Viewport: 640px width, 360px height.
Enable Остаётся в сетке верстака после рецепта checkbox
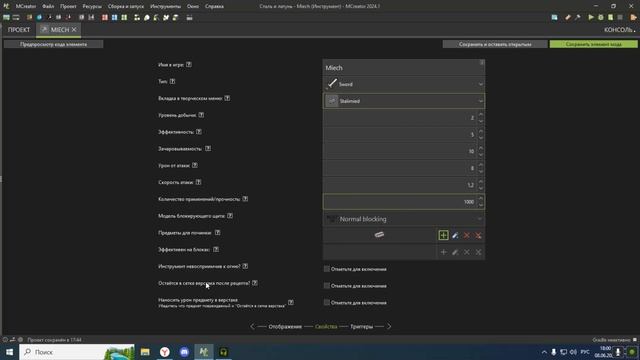click(x=327, y=286)
